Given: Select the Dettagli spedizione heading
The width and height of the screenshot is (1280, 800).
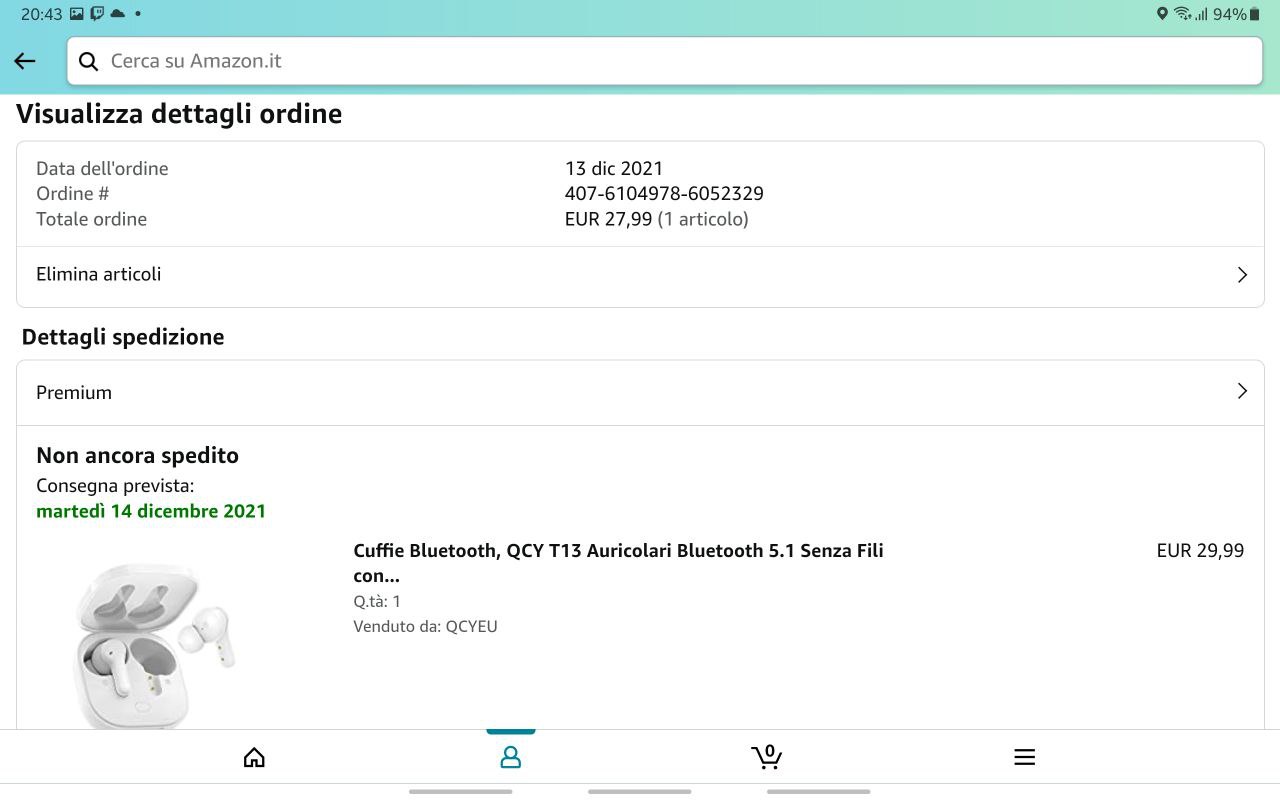Looking at the screenshot, I should (123, 337).
